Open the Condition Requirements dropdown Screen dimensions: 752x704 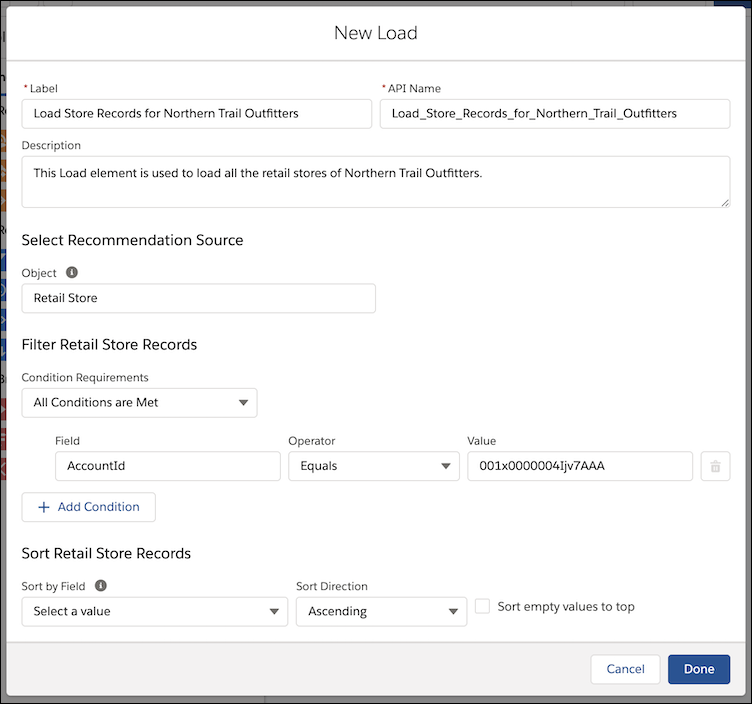[x=139, y=403]
